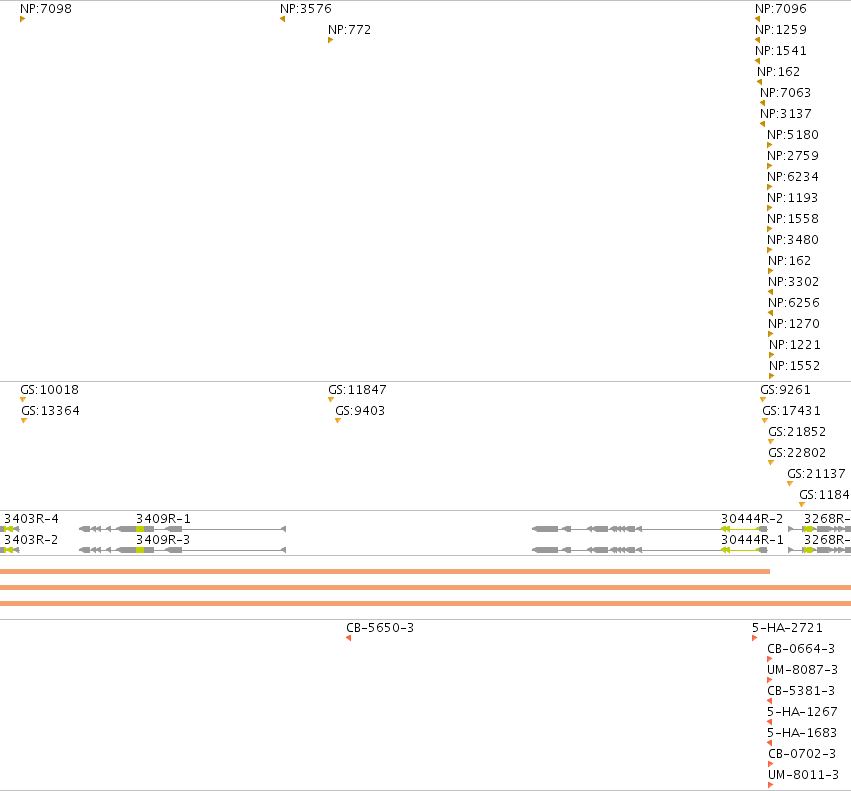Select the 3403R-2 transcript
The image size is (851, 791).
(x=10, y=550)
